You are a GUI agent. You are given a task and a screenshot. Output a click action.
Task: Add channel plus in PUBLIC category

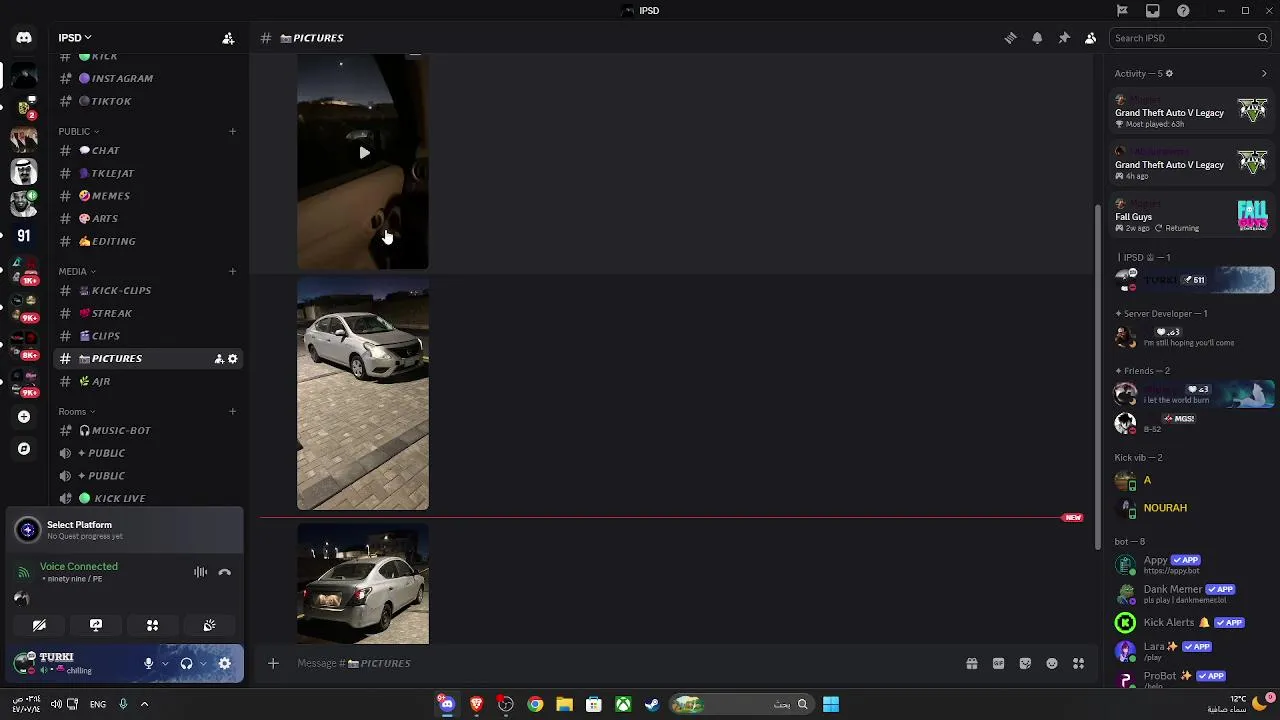pos(232,131)
